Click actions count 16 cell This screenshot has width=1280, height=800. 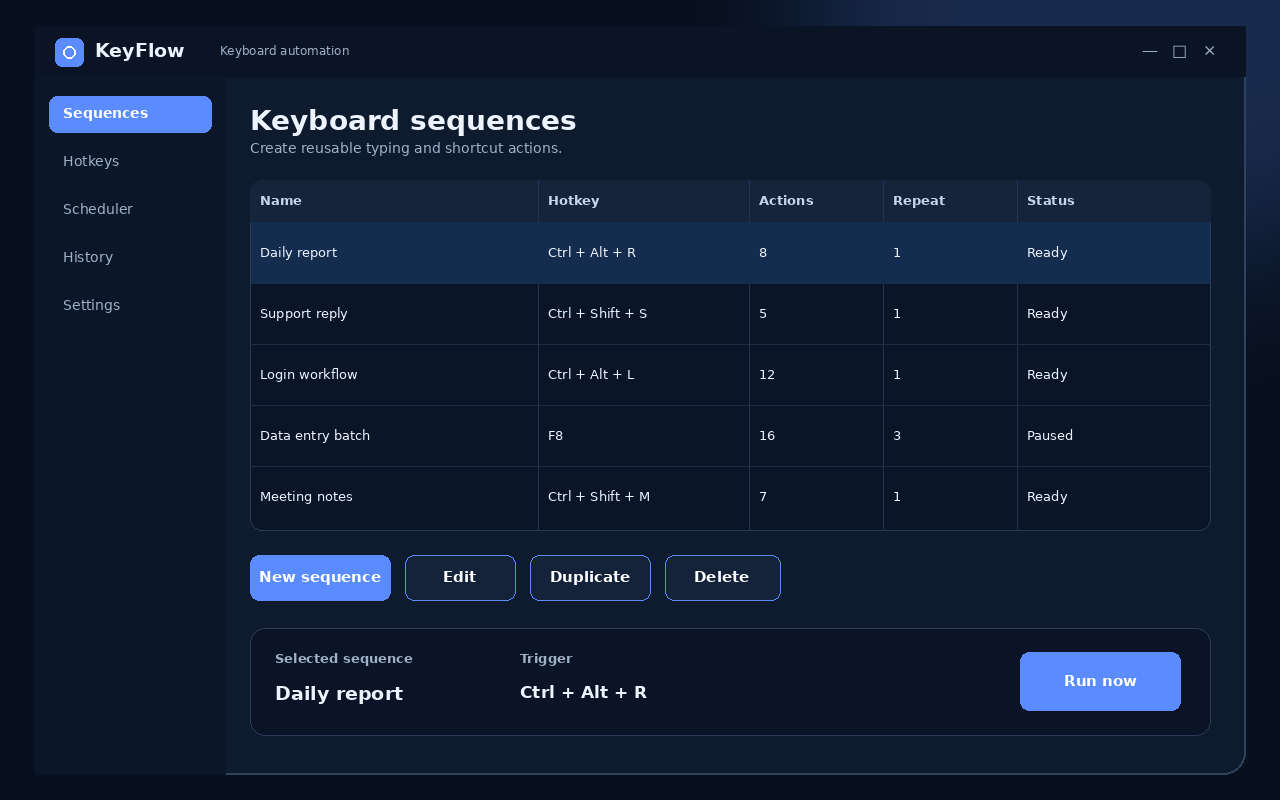pos(816,436)
